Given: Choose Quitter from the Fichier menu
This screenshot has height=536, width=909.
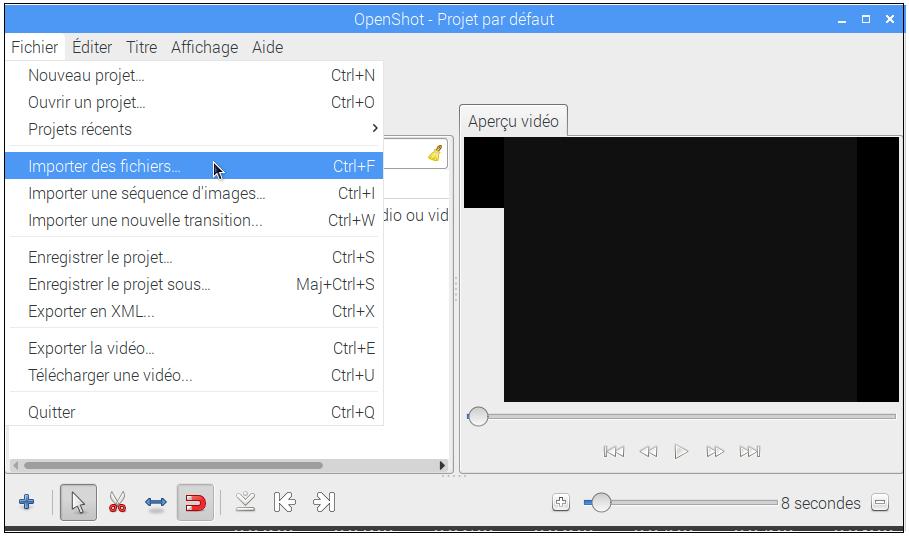Looking at the screenshot, I should coord(194,413).
